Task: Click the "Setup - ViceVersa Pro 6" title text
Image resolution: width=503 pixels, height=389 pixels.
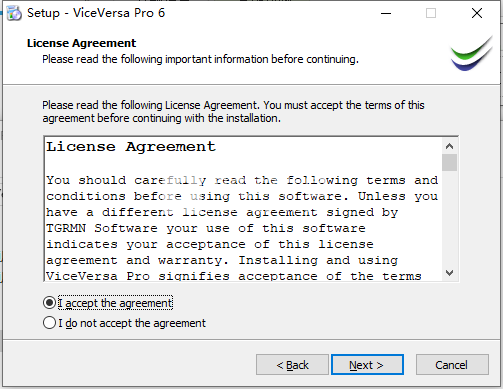Action: (x=96, y=13)
